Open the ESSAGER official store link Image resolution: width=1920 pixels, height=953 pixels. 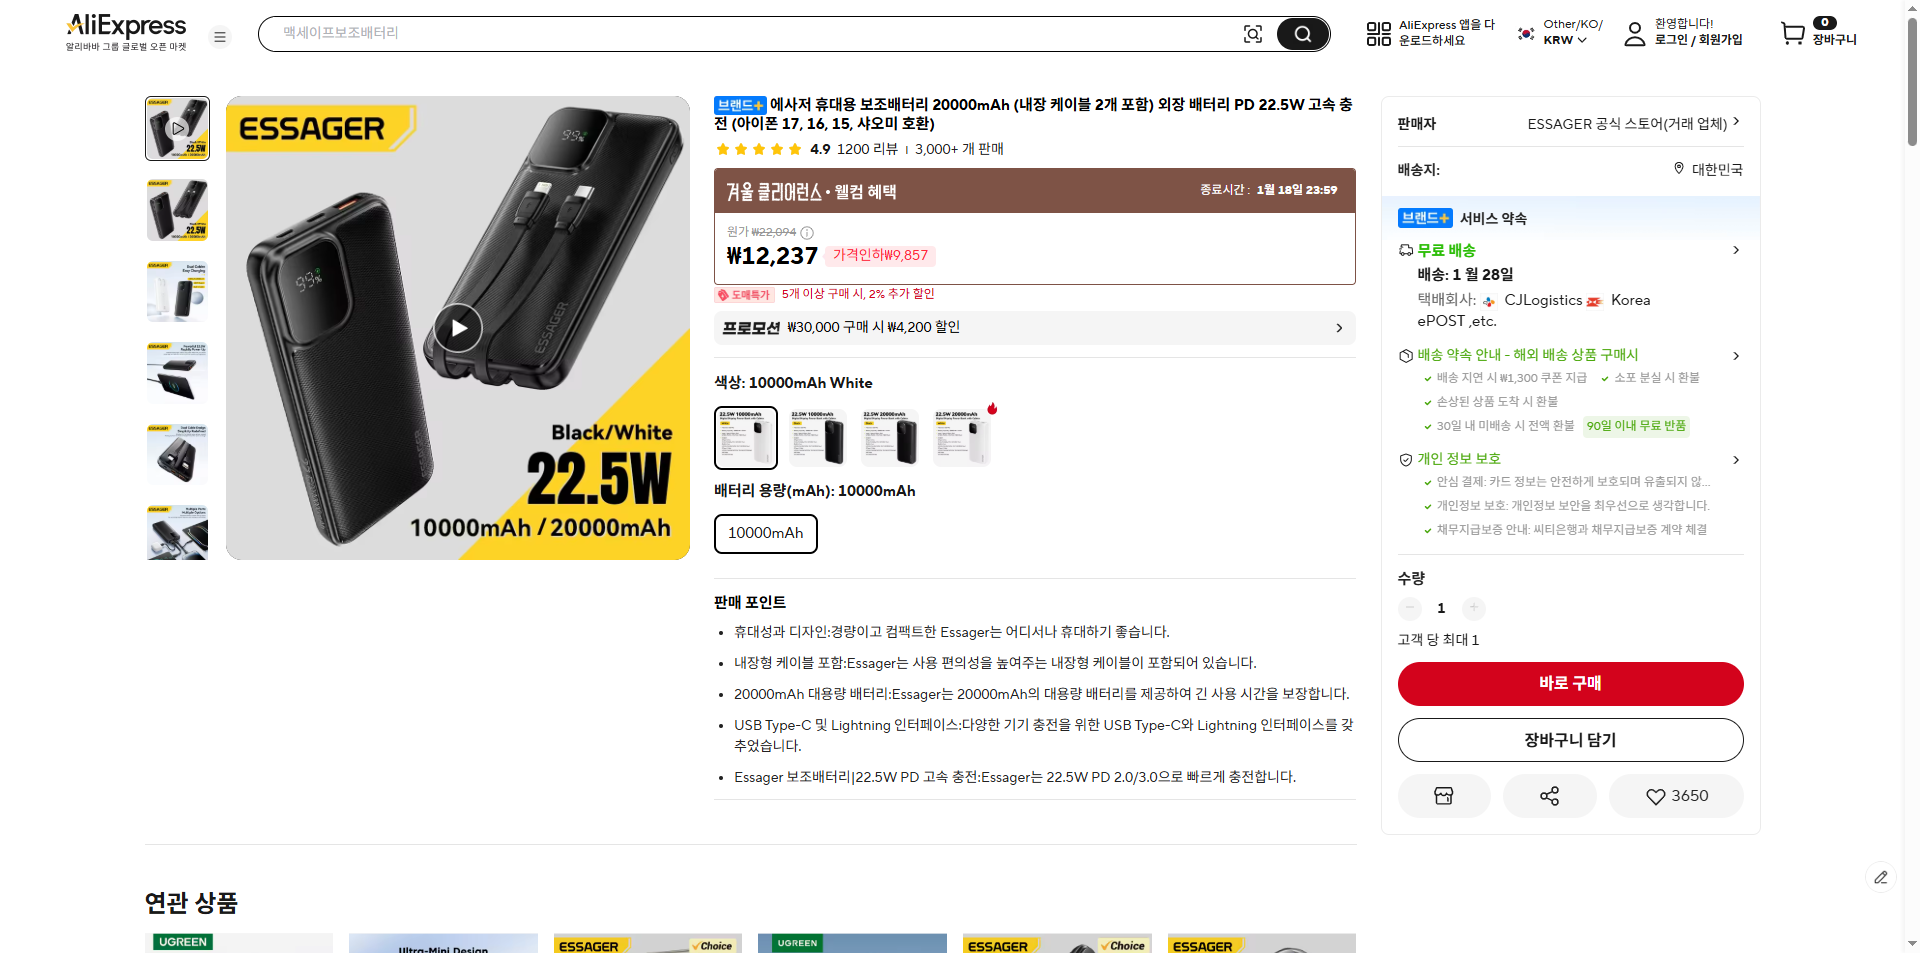click(1632, 124)
